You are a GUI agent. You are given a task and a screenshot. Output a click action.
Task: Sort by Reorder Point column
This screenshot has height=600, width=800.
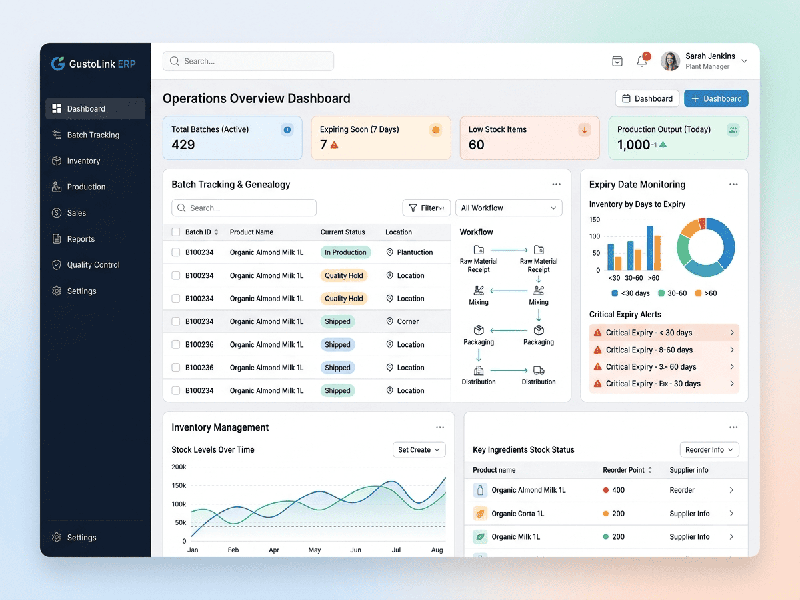coord(650,470)
